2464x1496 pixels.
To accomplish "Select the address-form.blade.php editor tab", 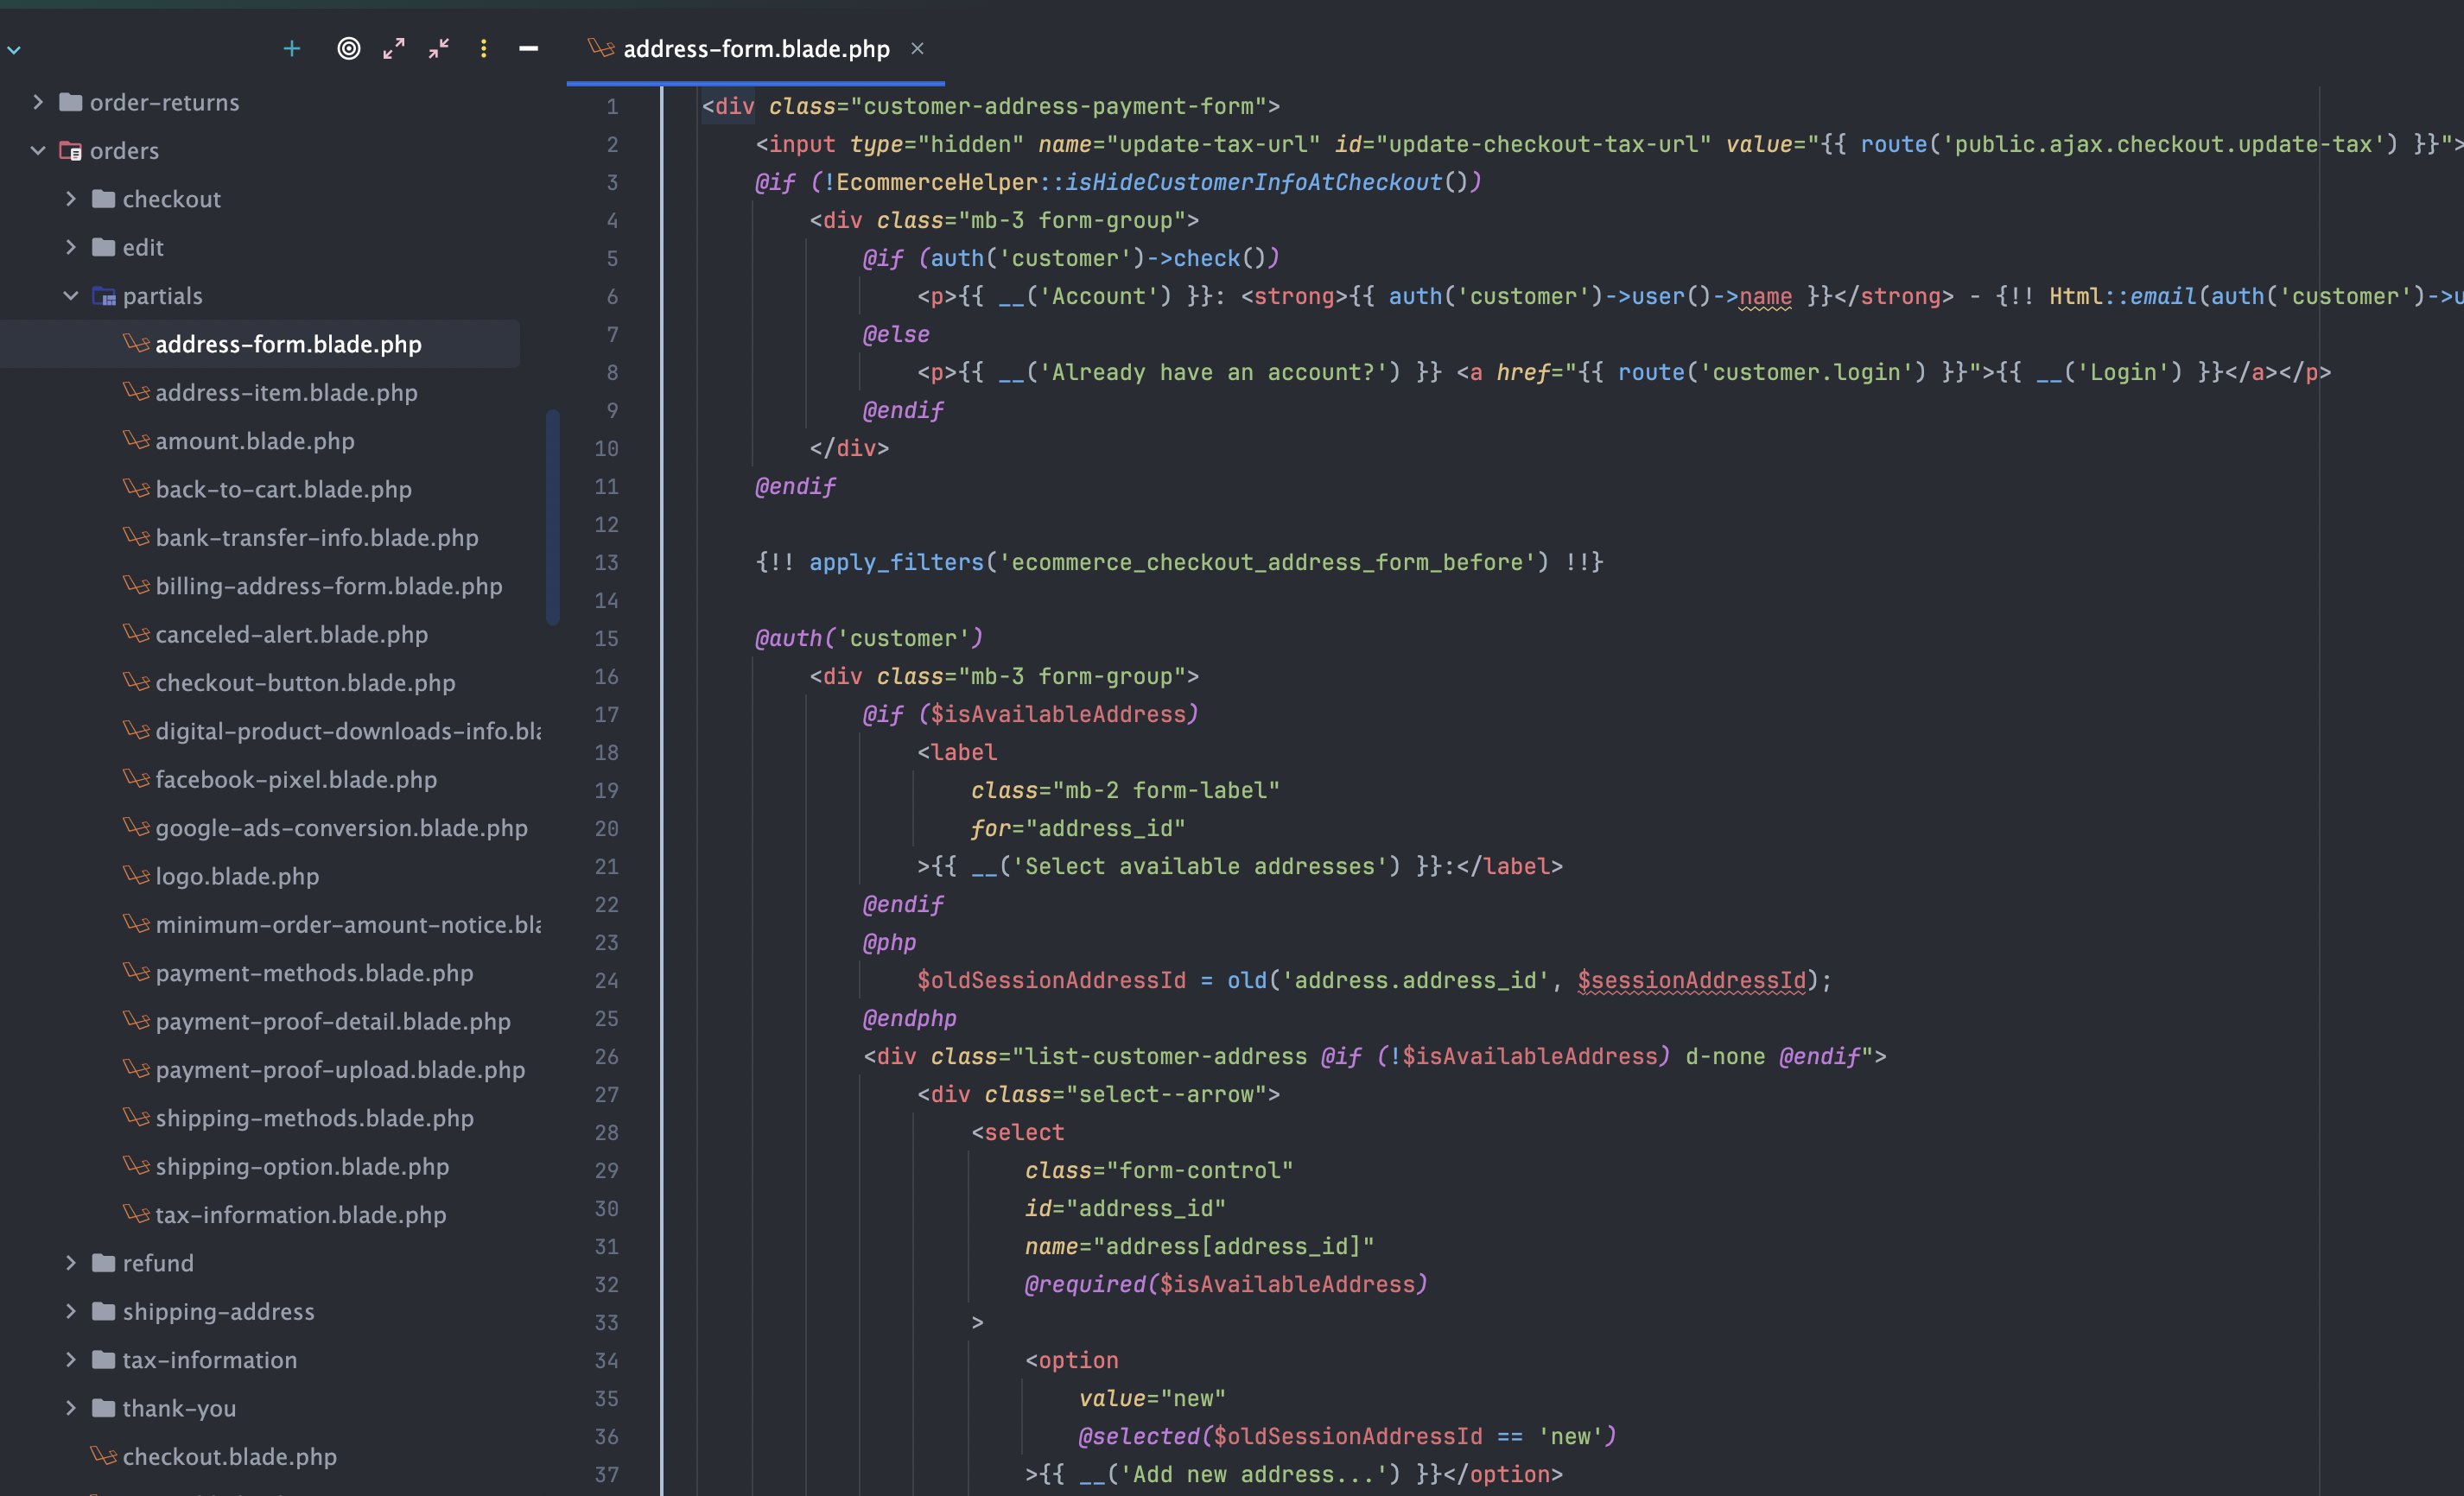I will point(755,48).
